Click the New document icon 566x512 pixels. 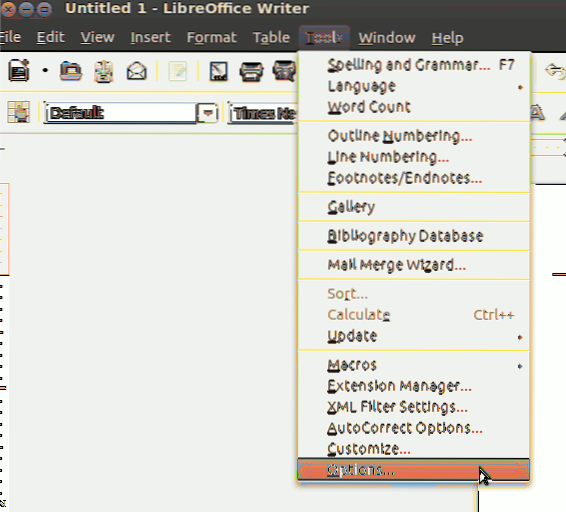click(x=19, y=70)
